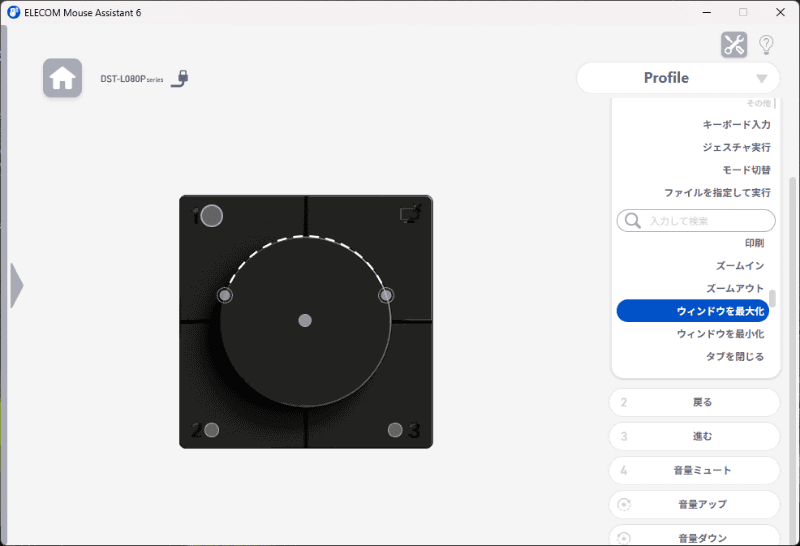Select タブを閉じる from the list
800x546 pixels.
(735, 356)
